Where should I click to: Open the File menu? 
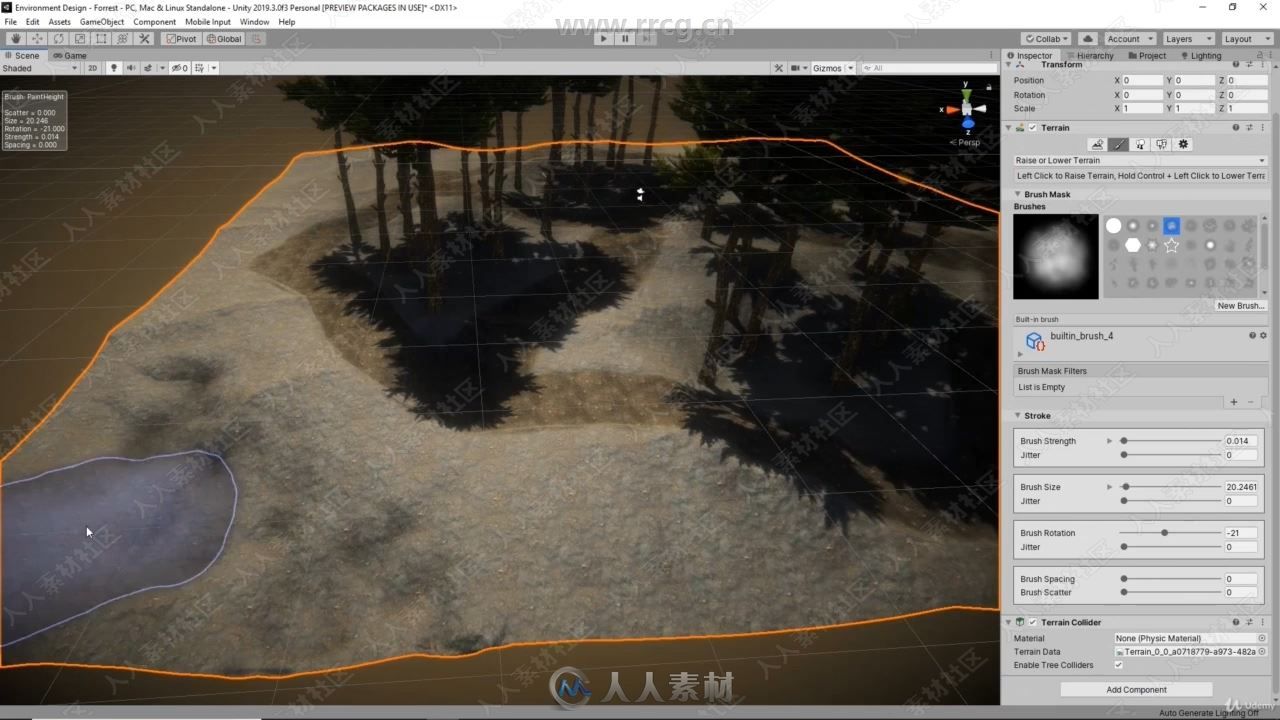click(11, 21)
